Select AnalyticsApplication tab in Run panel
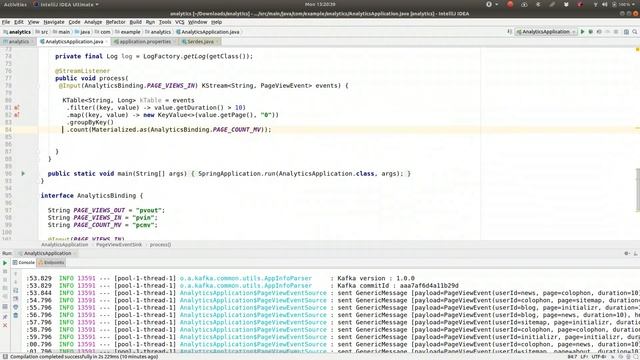The width and height of the screenshot is (640, 360). [47, 253]
